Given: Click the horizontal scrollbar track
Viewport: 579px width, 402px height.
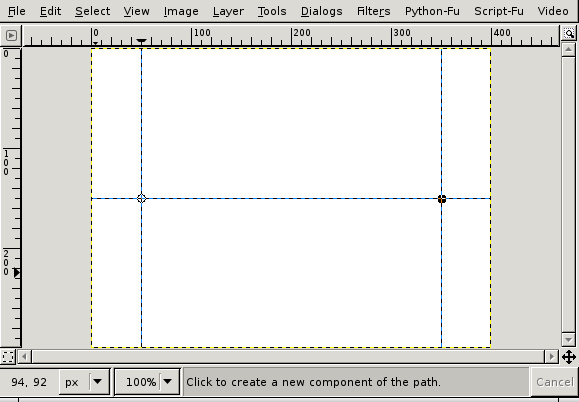Looking at the screenshot, I should point(288,357).
